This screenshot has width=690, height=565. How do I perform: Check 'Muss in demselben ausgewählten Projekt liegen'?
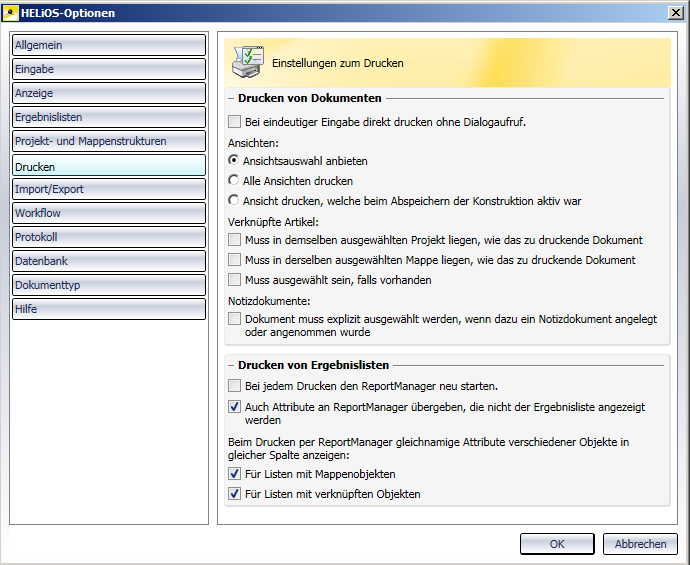(x=235, y=240)
